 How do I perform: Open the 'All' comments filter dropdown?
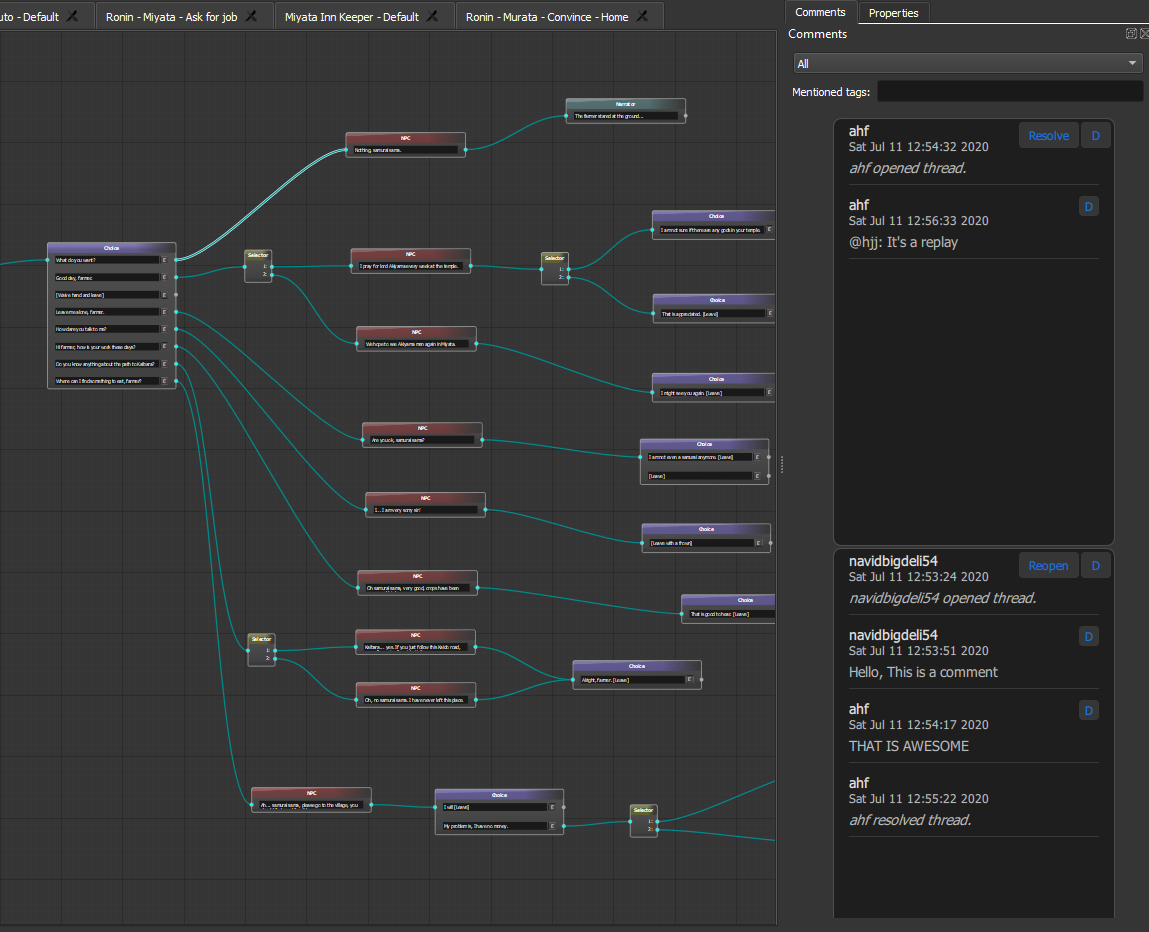[x=968, y=64]
